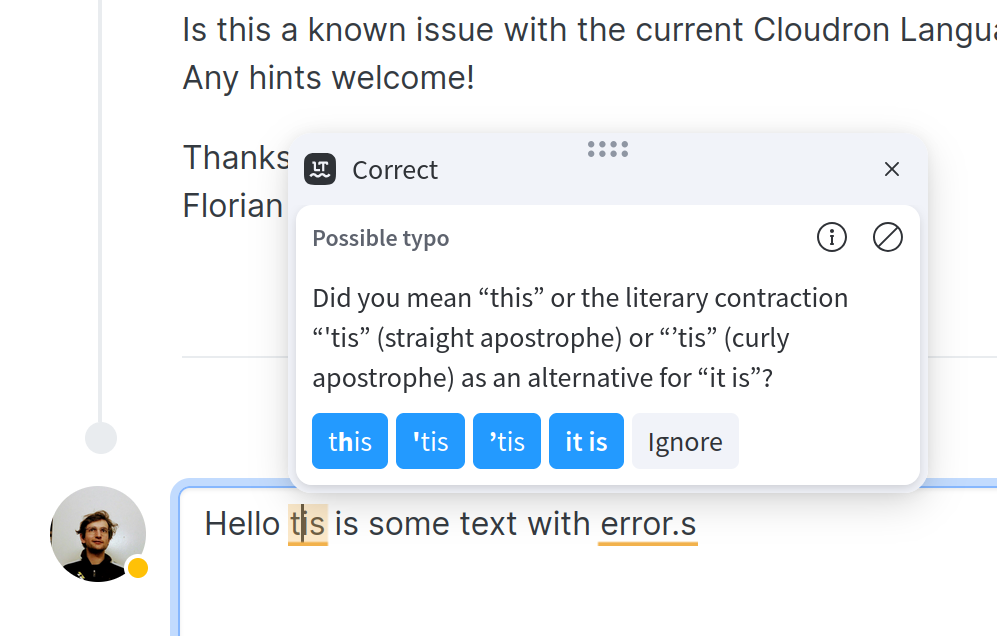Click the "Possible typo" heading
This screenshot has width=997, height=636.
381,238
